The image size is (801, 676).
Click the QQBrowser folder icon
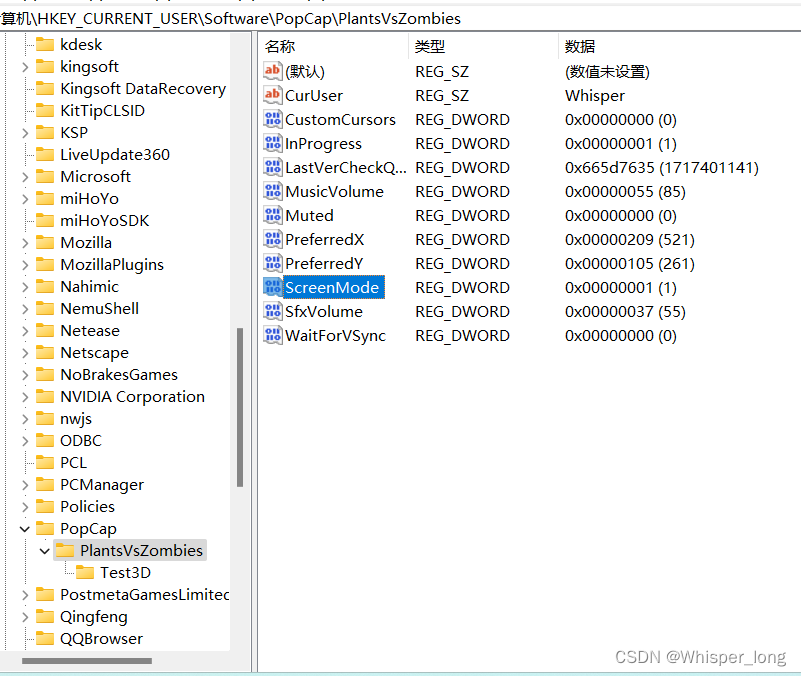[45, 639]
